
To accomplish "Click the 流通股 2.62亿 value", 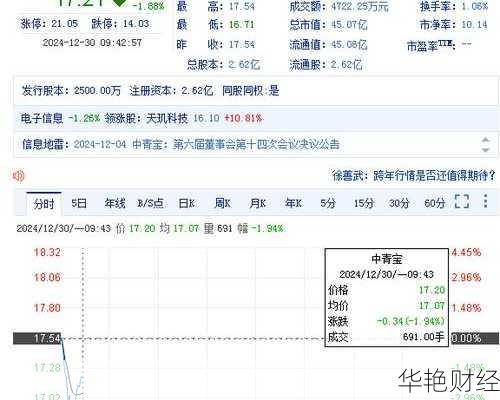I will pos(346,65).
